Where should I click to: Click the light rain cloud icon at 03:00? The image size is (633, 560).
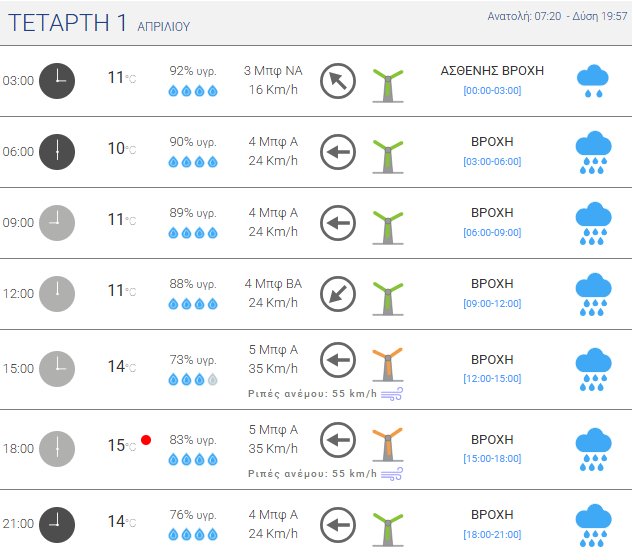tap(593, 81)
